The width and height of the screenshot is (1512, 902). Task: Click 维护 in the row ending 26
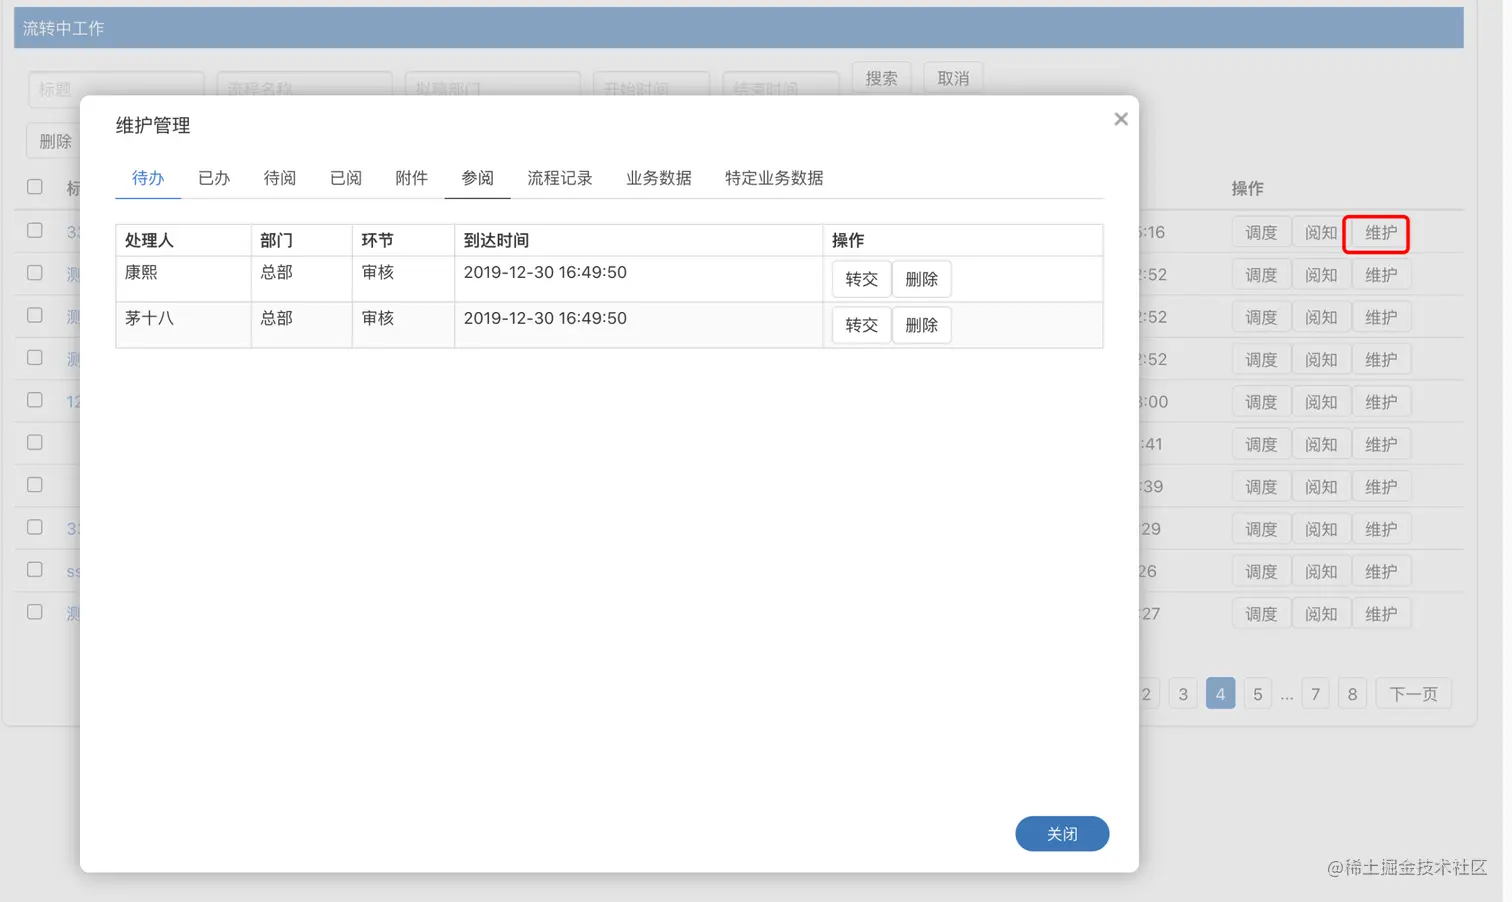pyautogui.click(x=1381, y=572)
